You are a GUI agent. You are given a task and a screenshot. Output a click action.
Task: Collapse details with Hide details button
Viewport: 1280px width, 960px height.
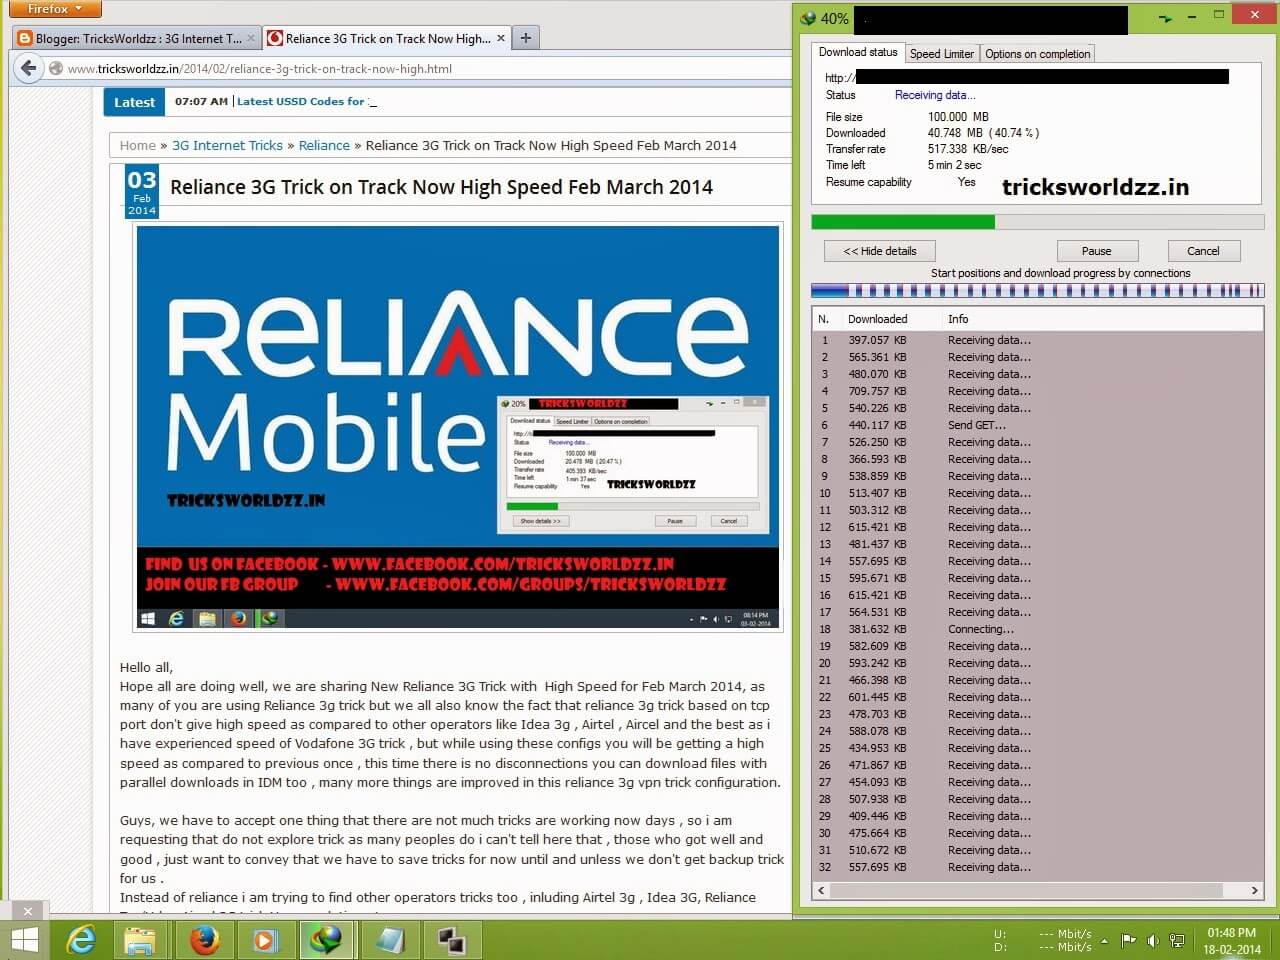[880, 251]
